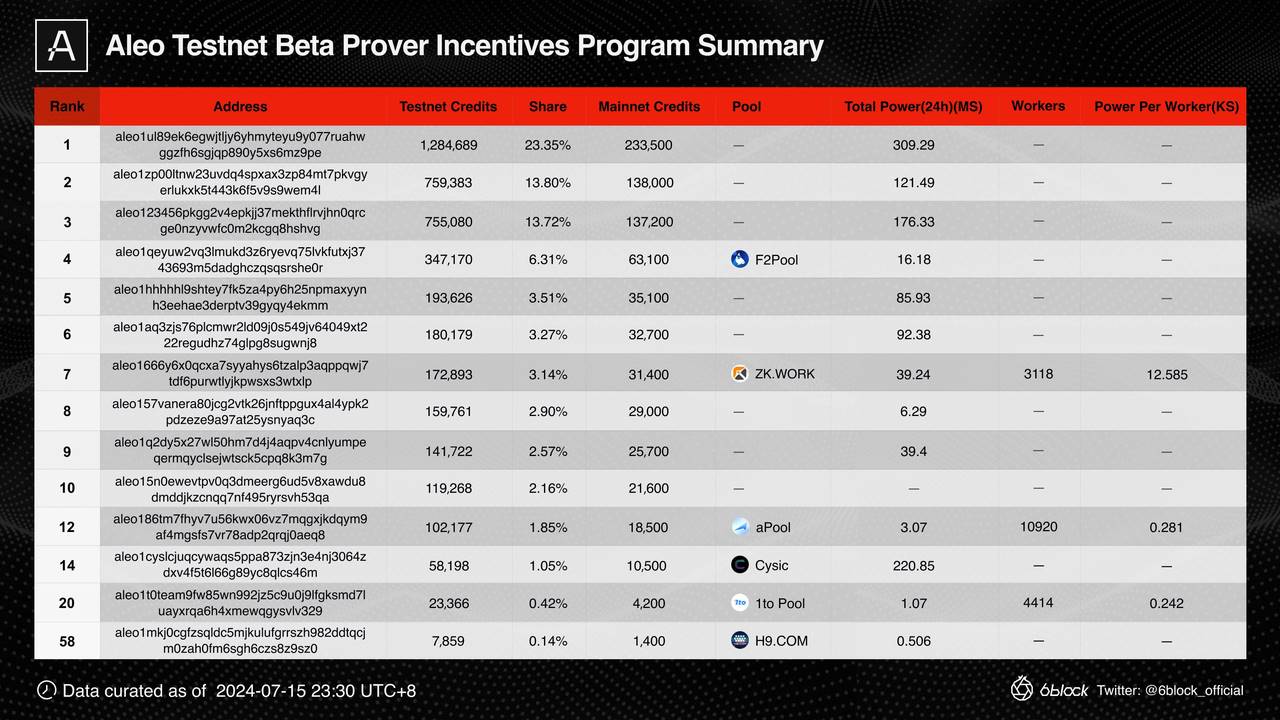Click the aleo123456pkgg2v4 address
The height and width of the screenshot is (720, 1280).
[240, 221]
